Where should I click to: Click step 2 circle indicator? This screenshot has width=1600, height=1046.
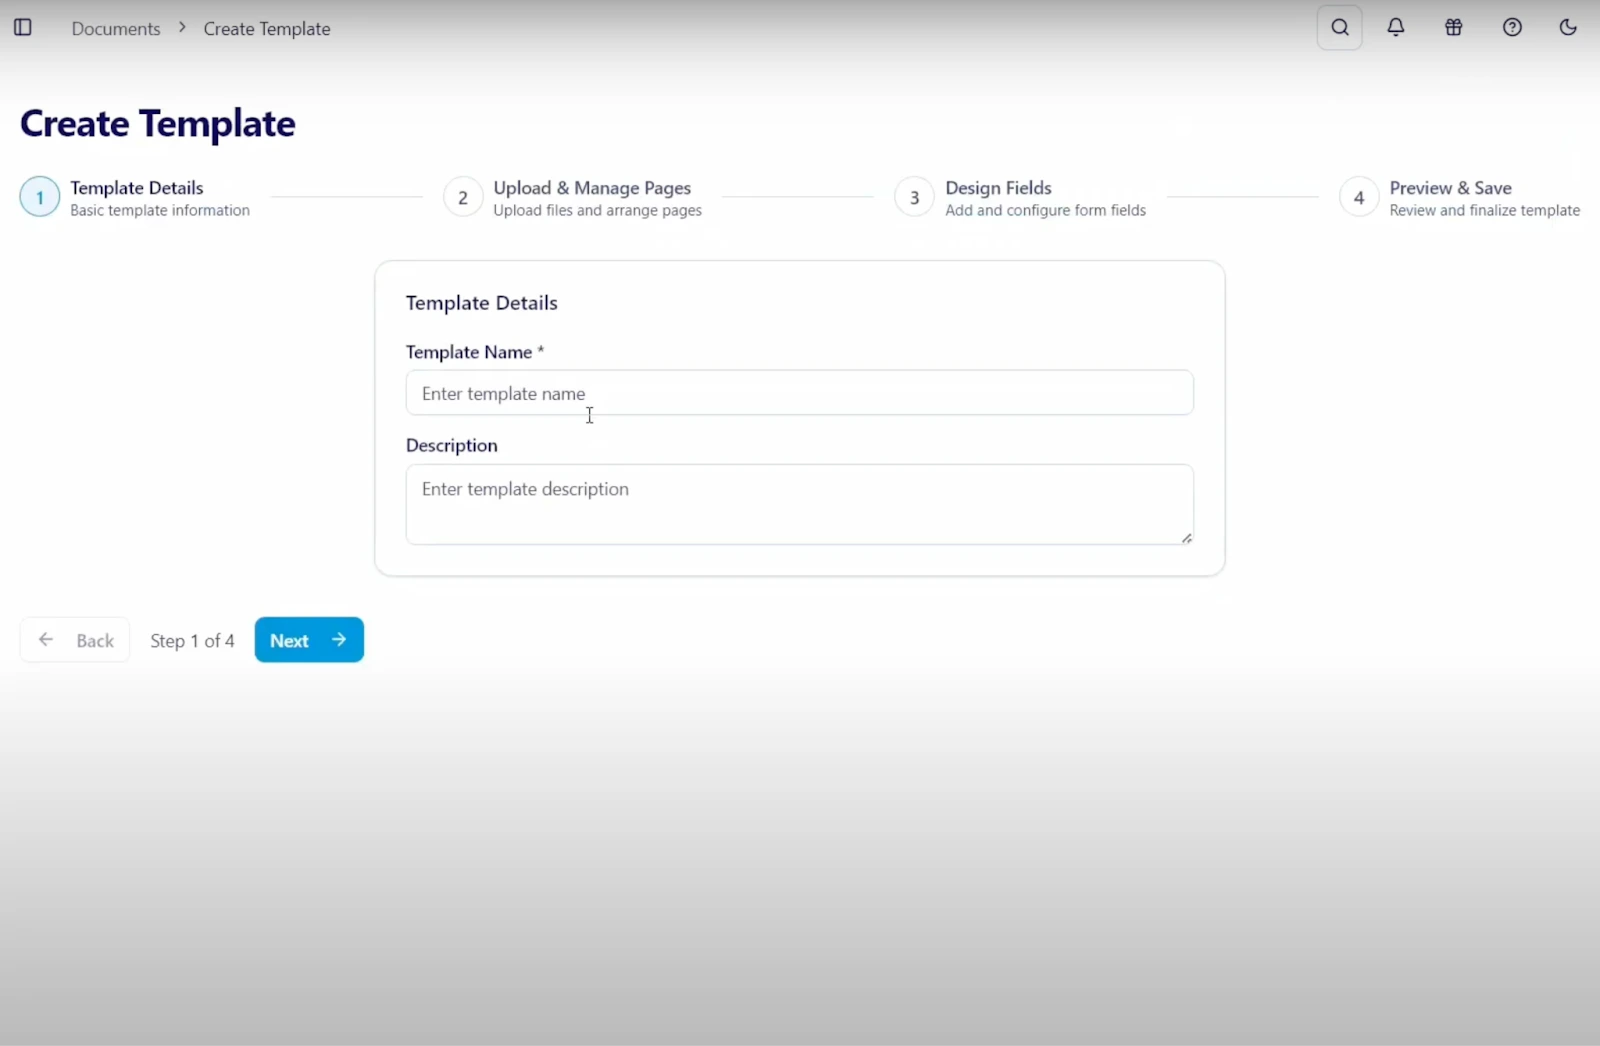[x=463, y=198]
